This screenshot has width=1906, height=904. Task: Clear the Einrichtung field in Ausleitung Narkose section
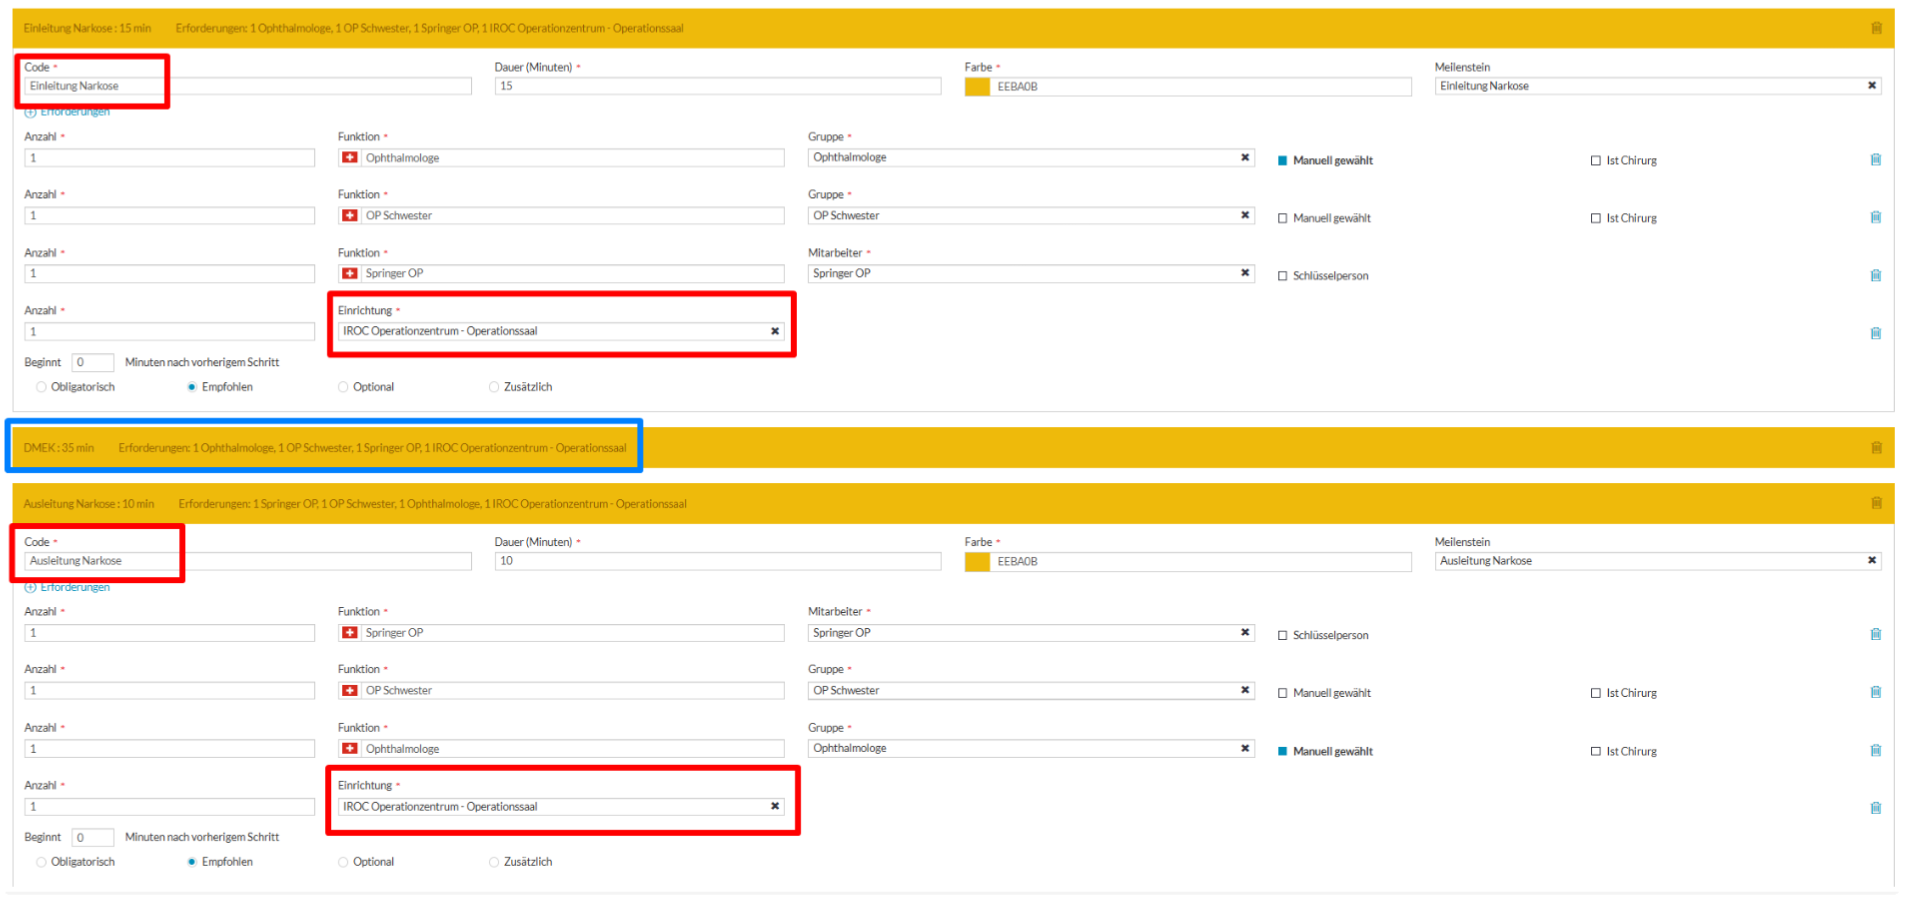(774, 806)
